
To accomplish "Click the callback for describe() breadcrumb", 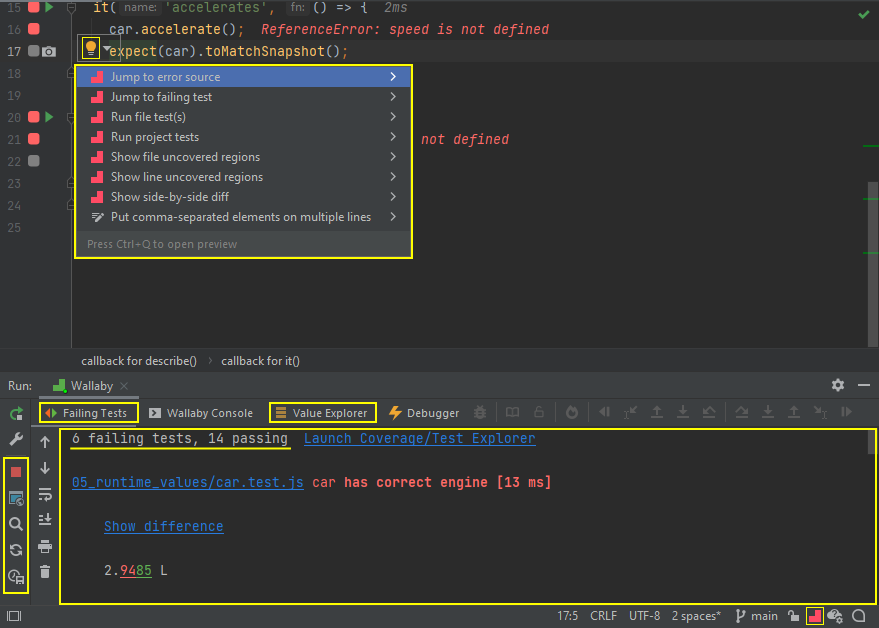I will pyautogui.click(x=139, y=361).
